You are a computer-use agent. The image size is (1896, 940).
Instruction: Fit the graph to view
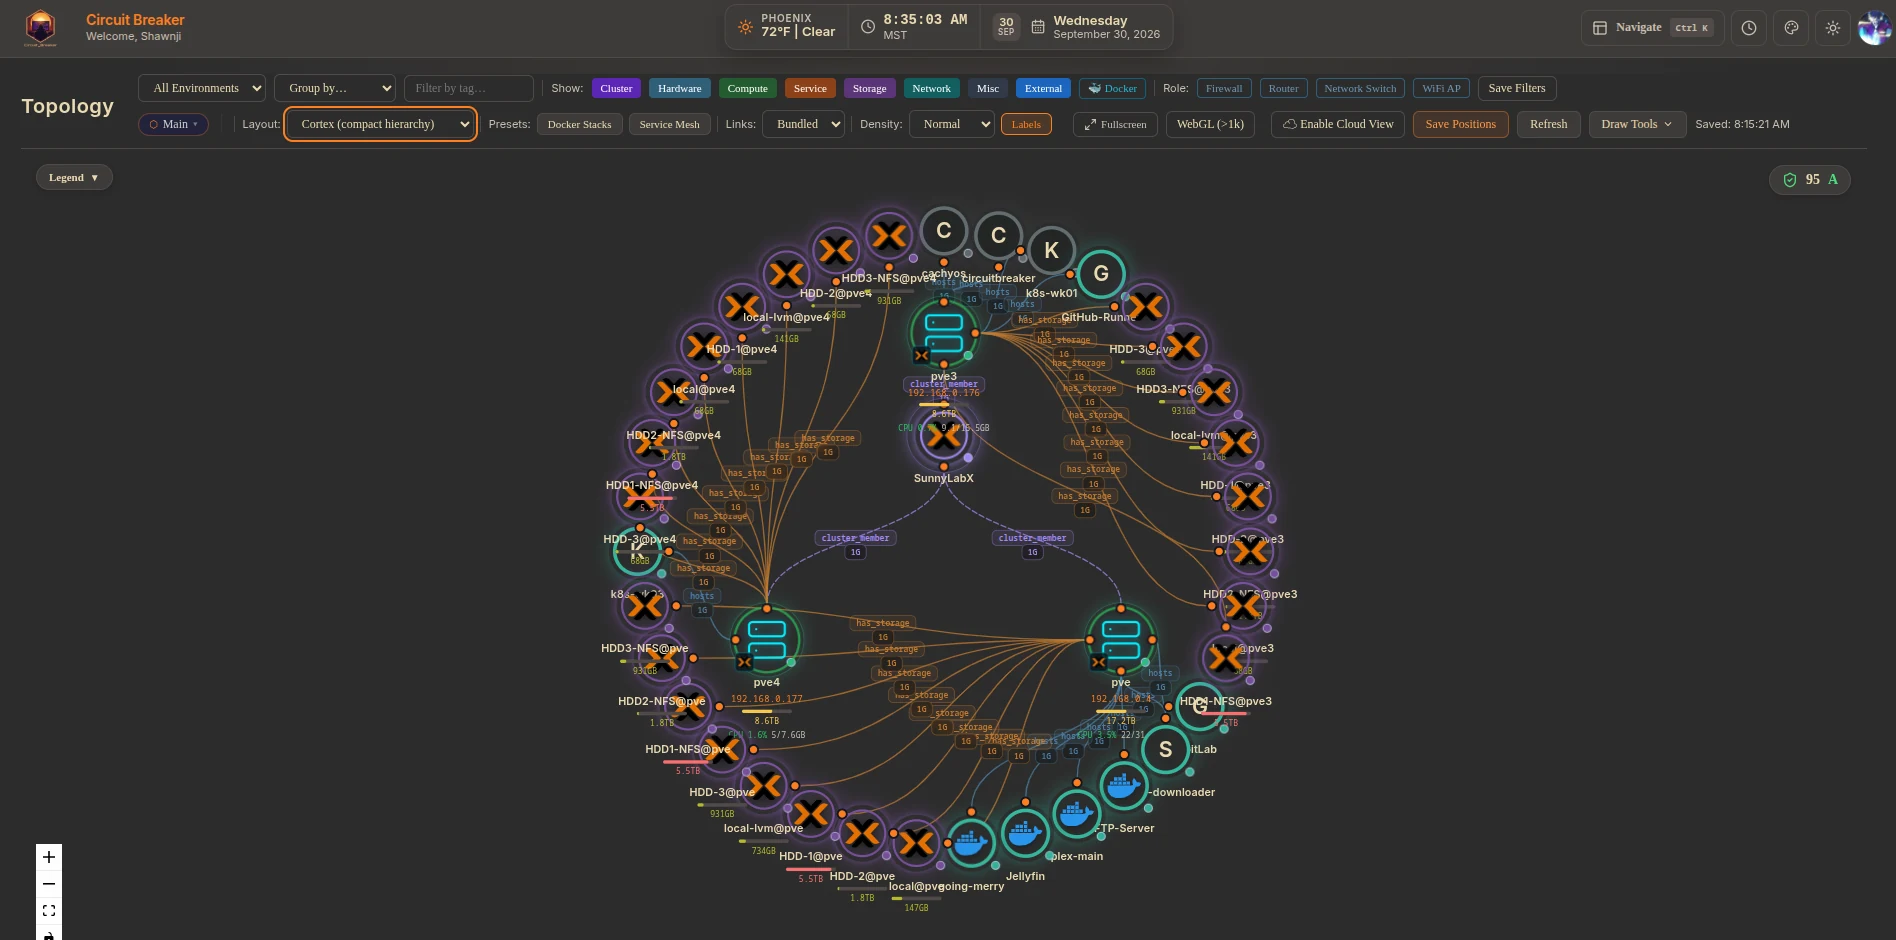point(49,911)
